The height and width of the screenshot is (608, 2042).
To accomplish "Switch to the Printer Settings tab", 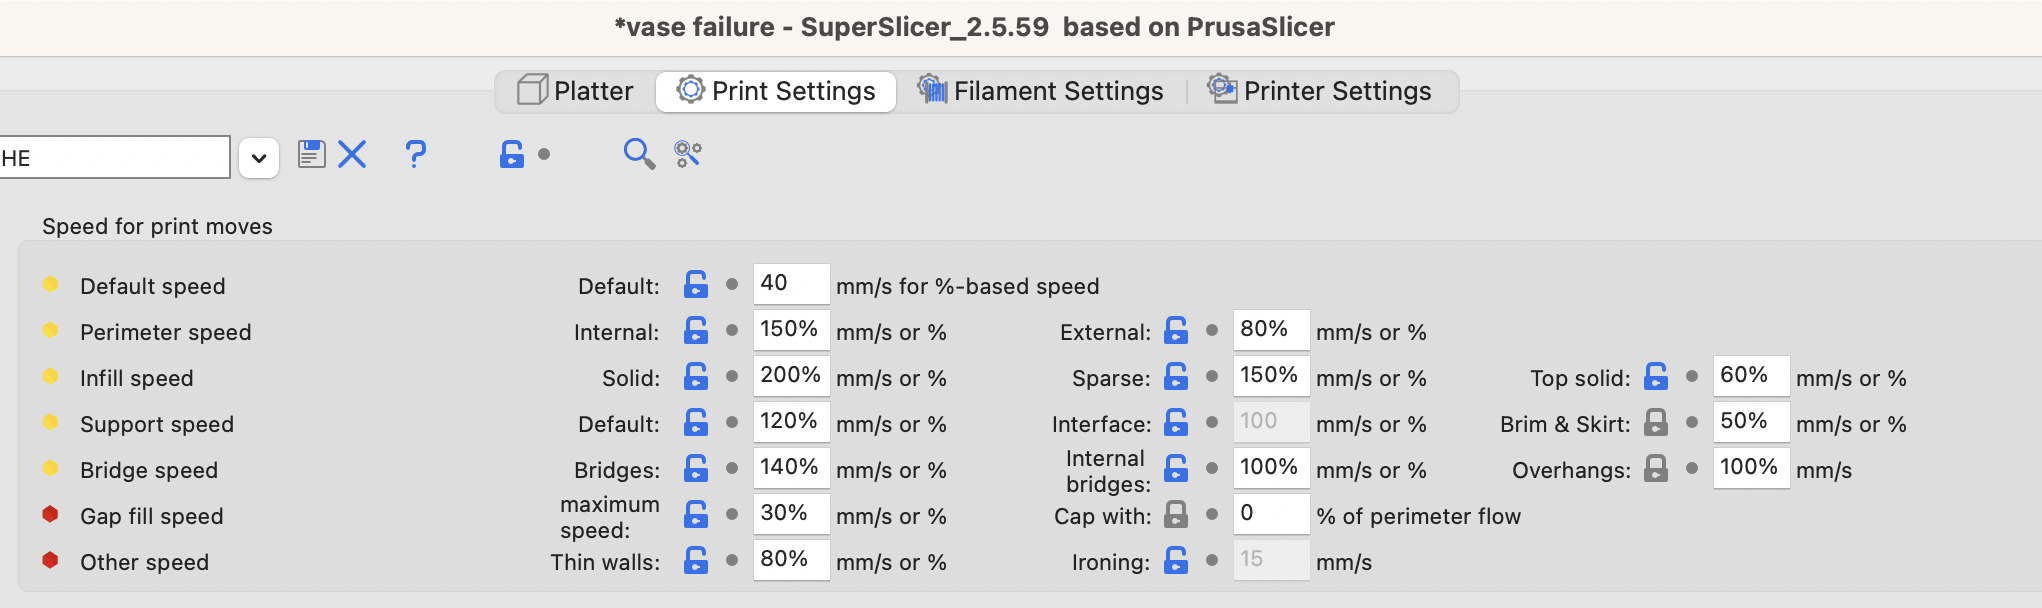I will coord(1336,90).
